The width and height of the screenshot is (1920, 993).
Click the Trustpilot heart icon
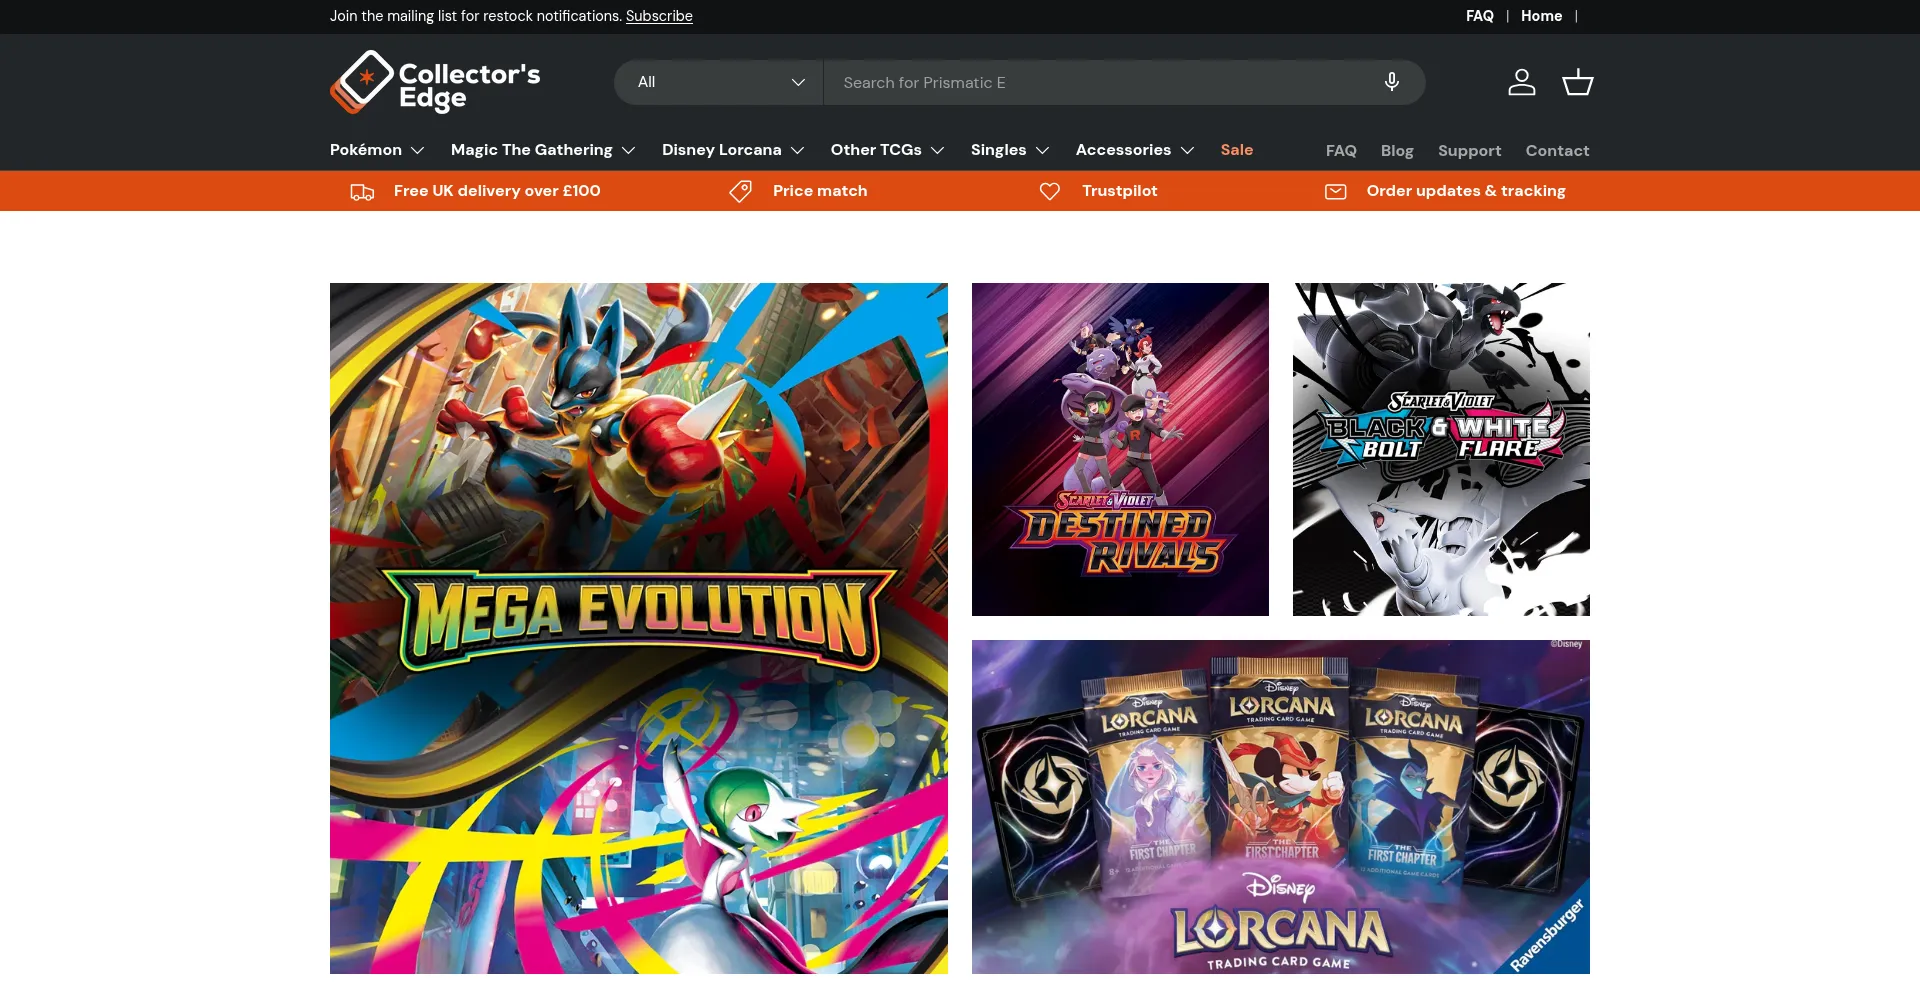(x=1049, y=192)
